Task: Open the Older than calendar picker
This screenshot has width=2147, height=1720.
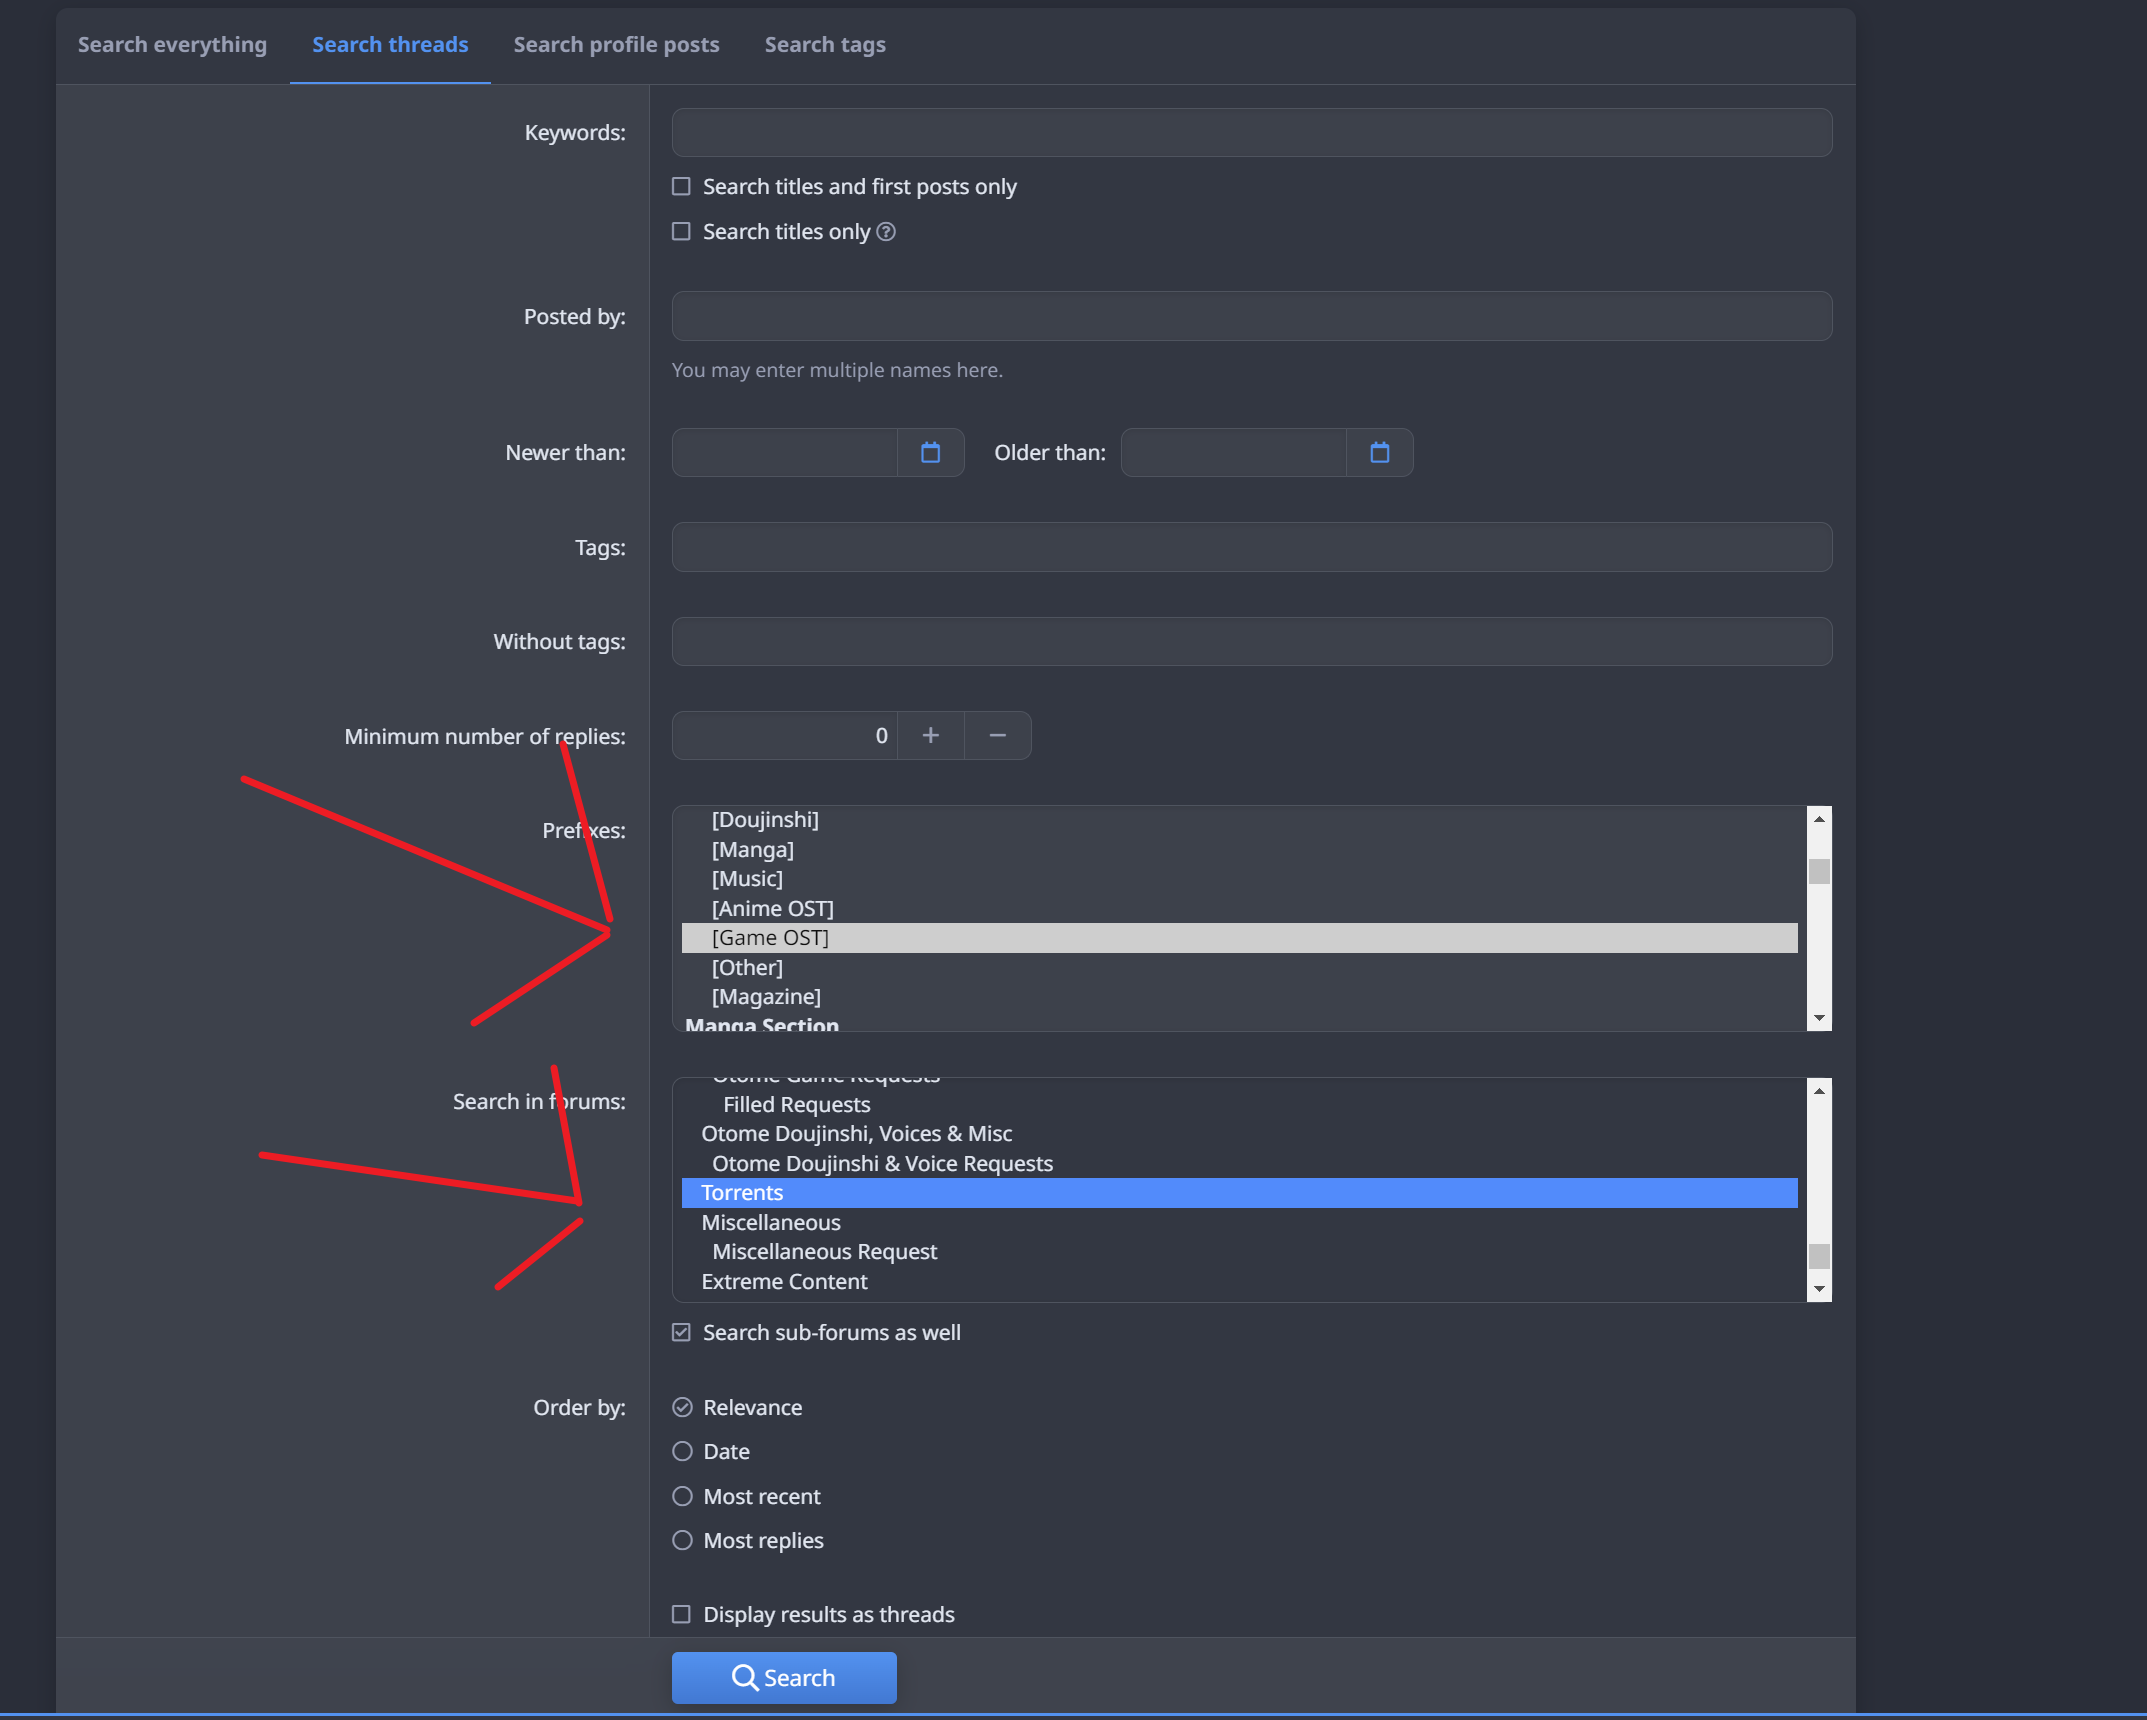Action: 1379,453
